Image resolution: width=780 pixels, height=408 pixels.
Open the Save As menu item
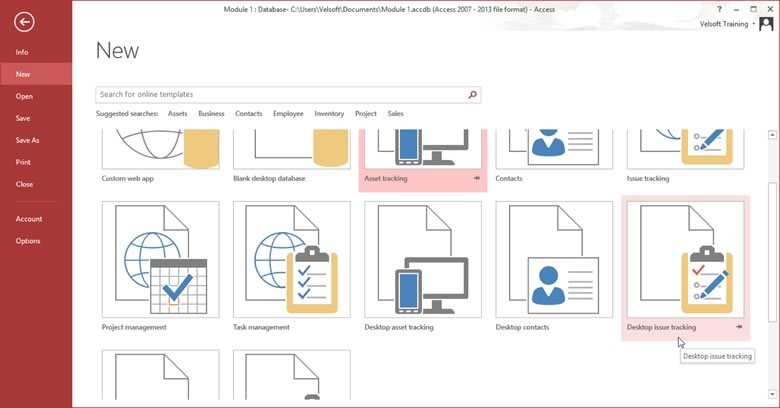[28, 141]
